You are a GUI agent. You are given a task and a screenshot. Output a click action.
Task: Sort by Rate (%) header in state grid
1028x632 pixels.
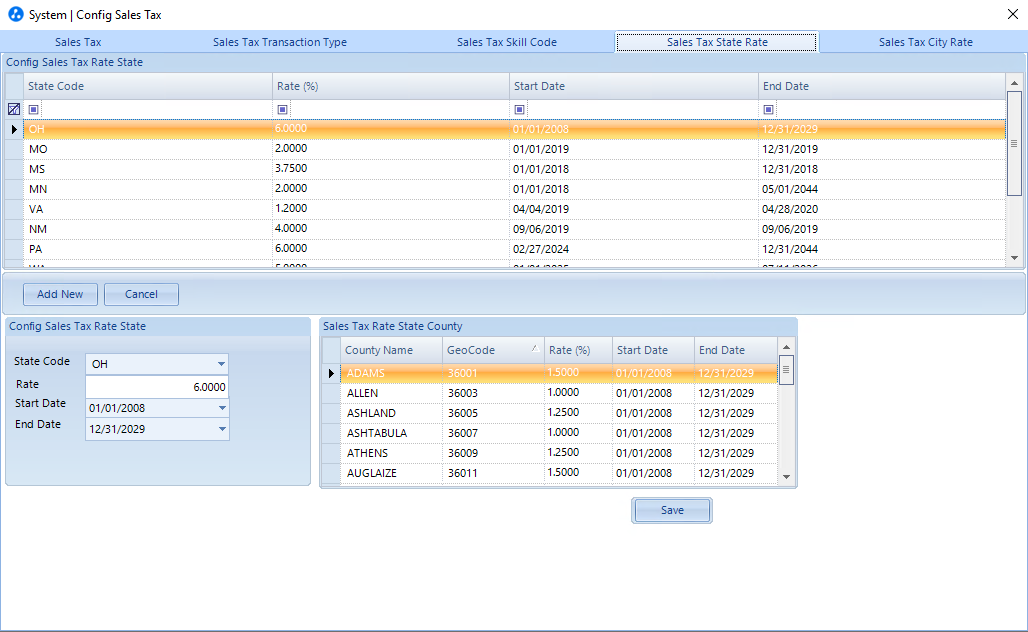(391, 86)
